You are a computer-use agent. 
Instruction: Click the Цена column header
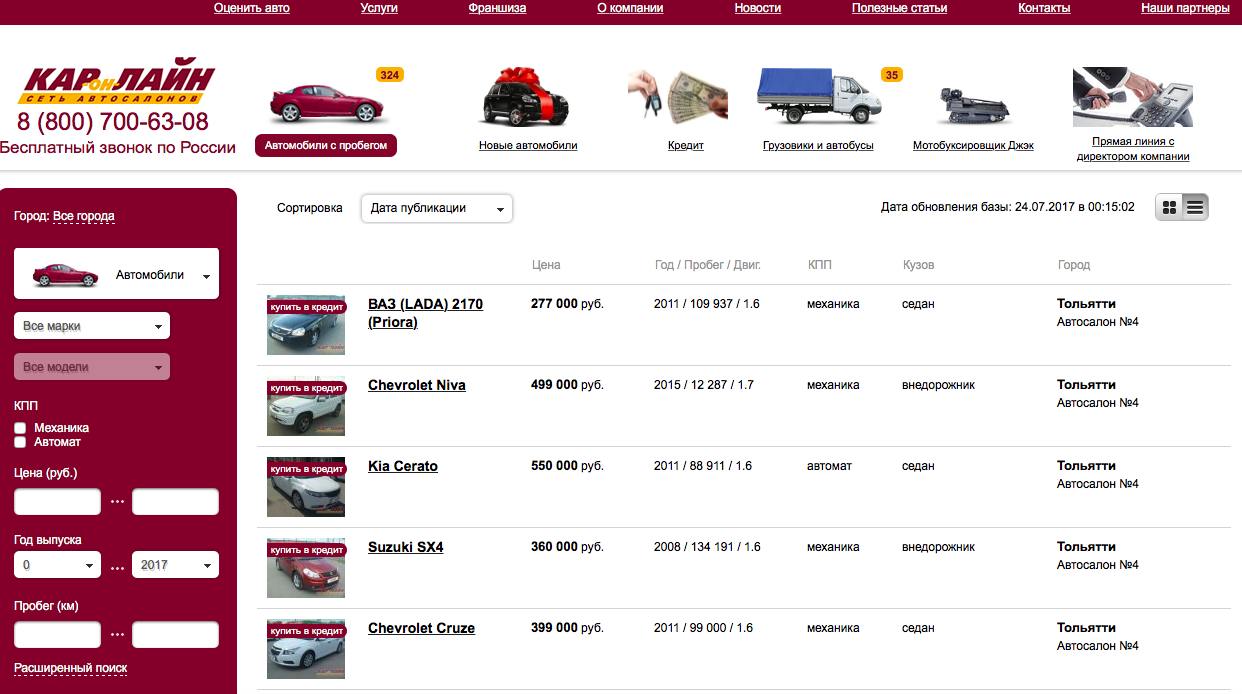click(x=546, y=265)
